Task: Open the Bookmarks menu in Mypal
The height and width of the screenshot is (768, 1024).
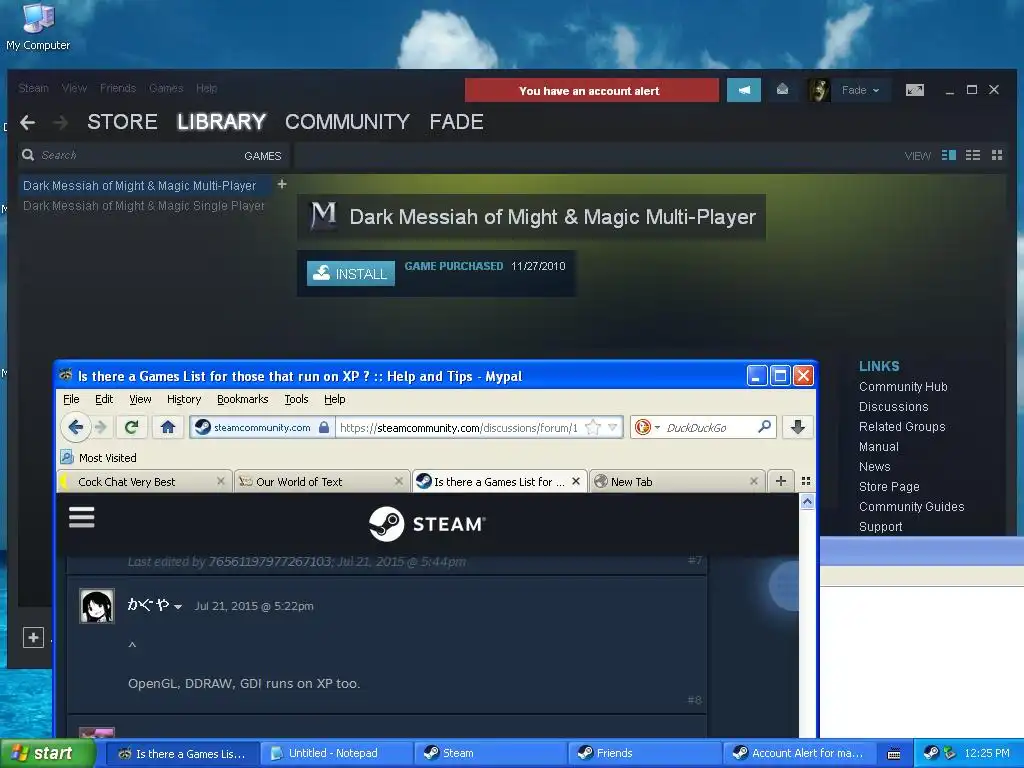Action: click(242, 399)
